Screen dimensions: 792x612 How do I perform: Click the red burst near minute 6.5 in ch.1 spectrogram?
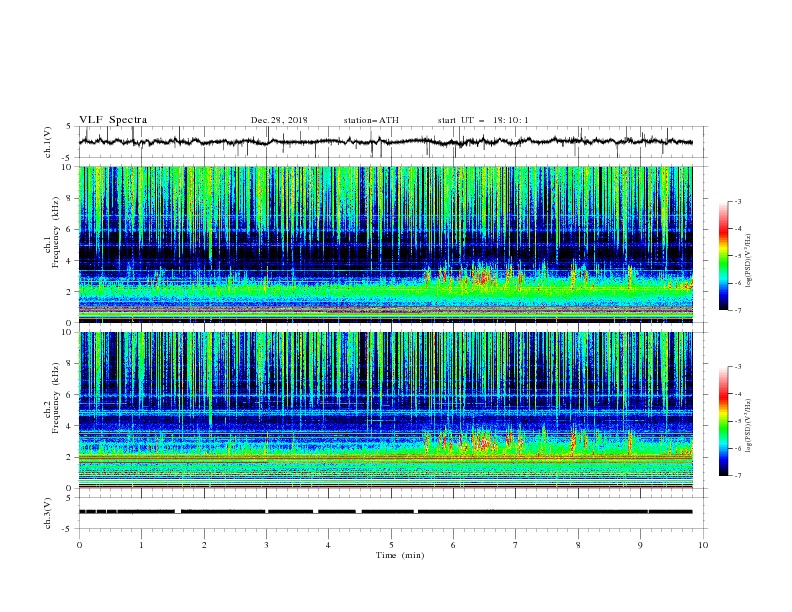(x=485, y=277)
